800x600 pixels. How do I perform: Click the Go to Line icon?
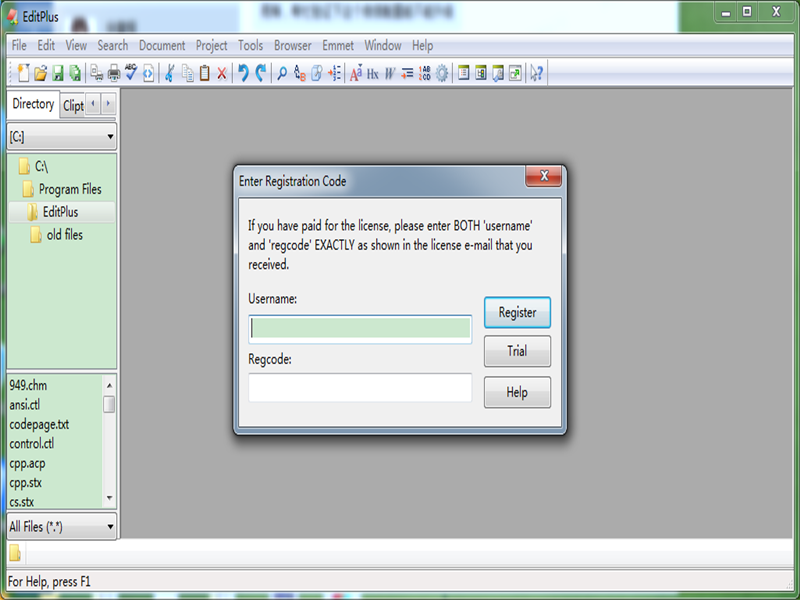pos(334,73)
